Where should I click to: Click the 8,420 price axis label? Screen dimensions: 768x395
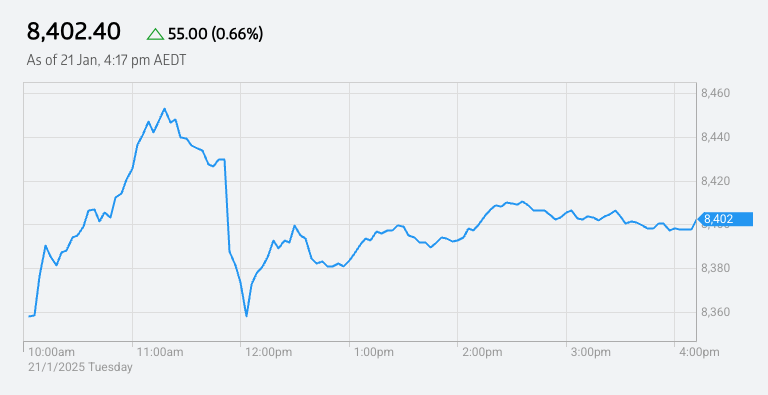(x=716, y=181)
